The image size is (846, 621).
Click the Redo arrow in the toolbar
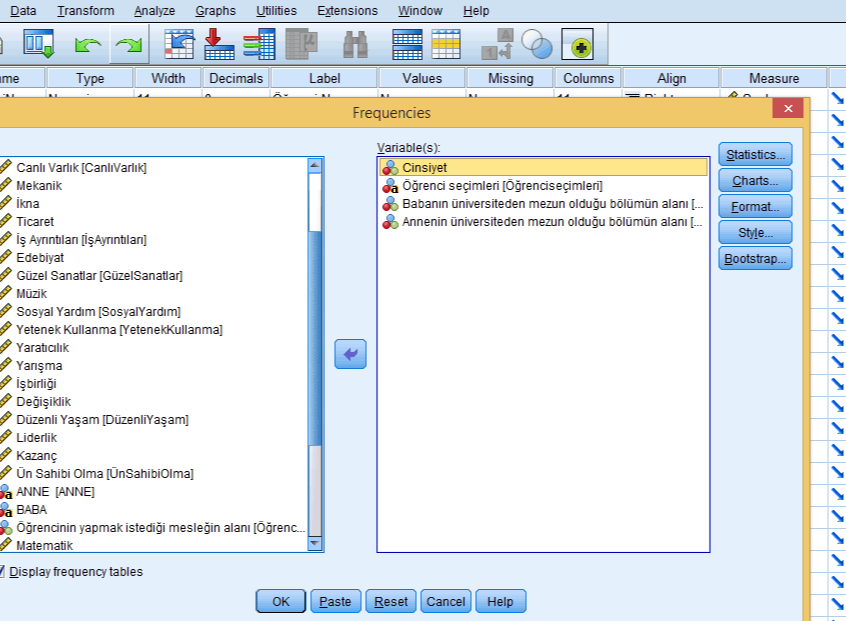128,44
